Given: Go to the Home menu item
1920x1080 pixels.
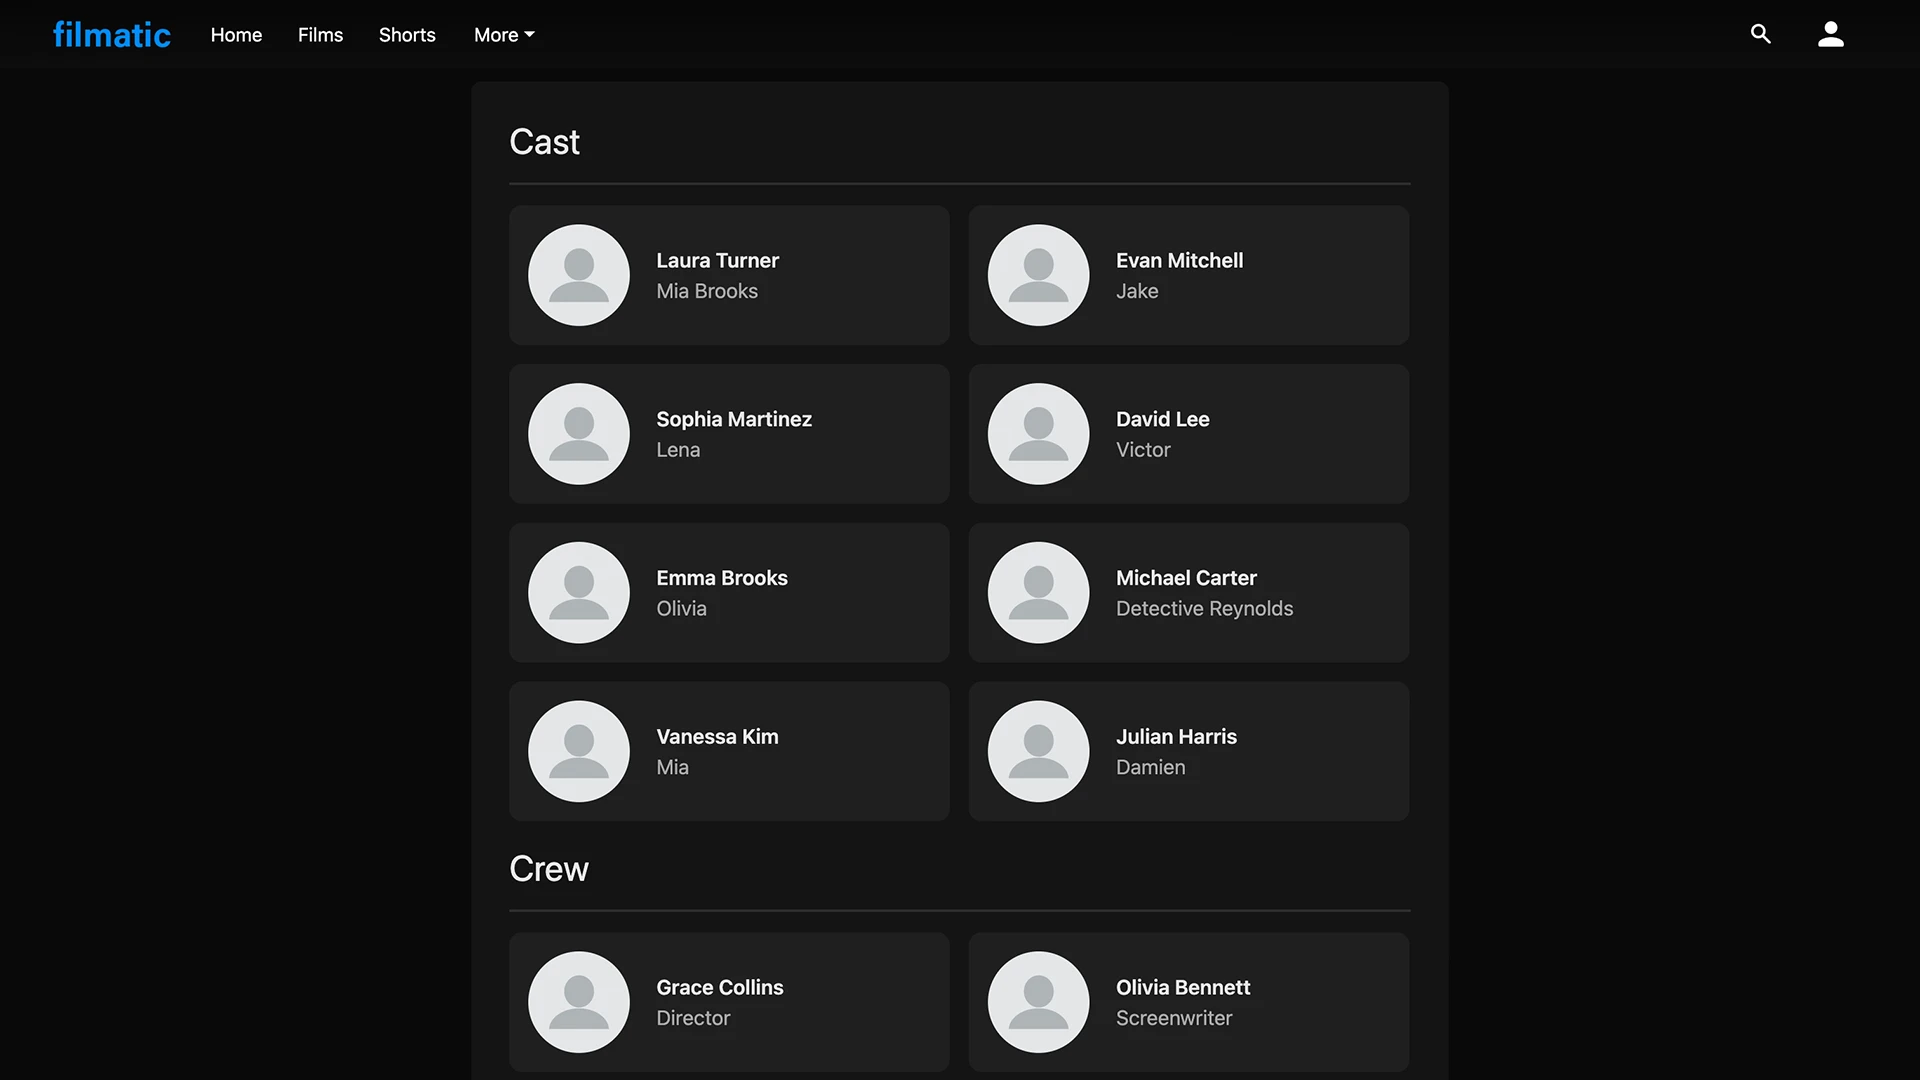Looking at the screenshot, I should 236,35.
